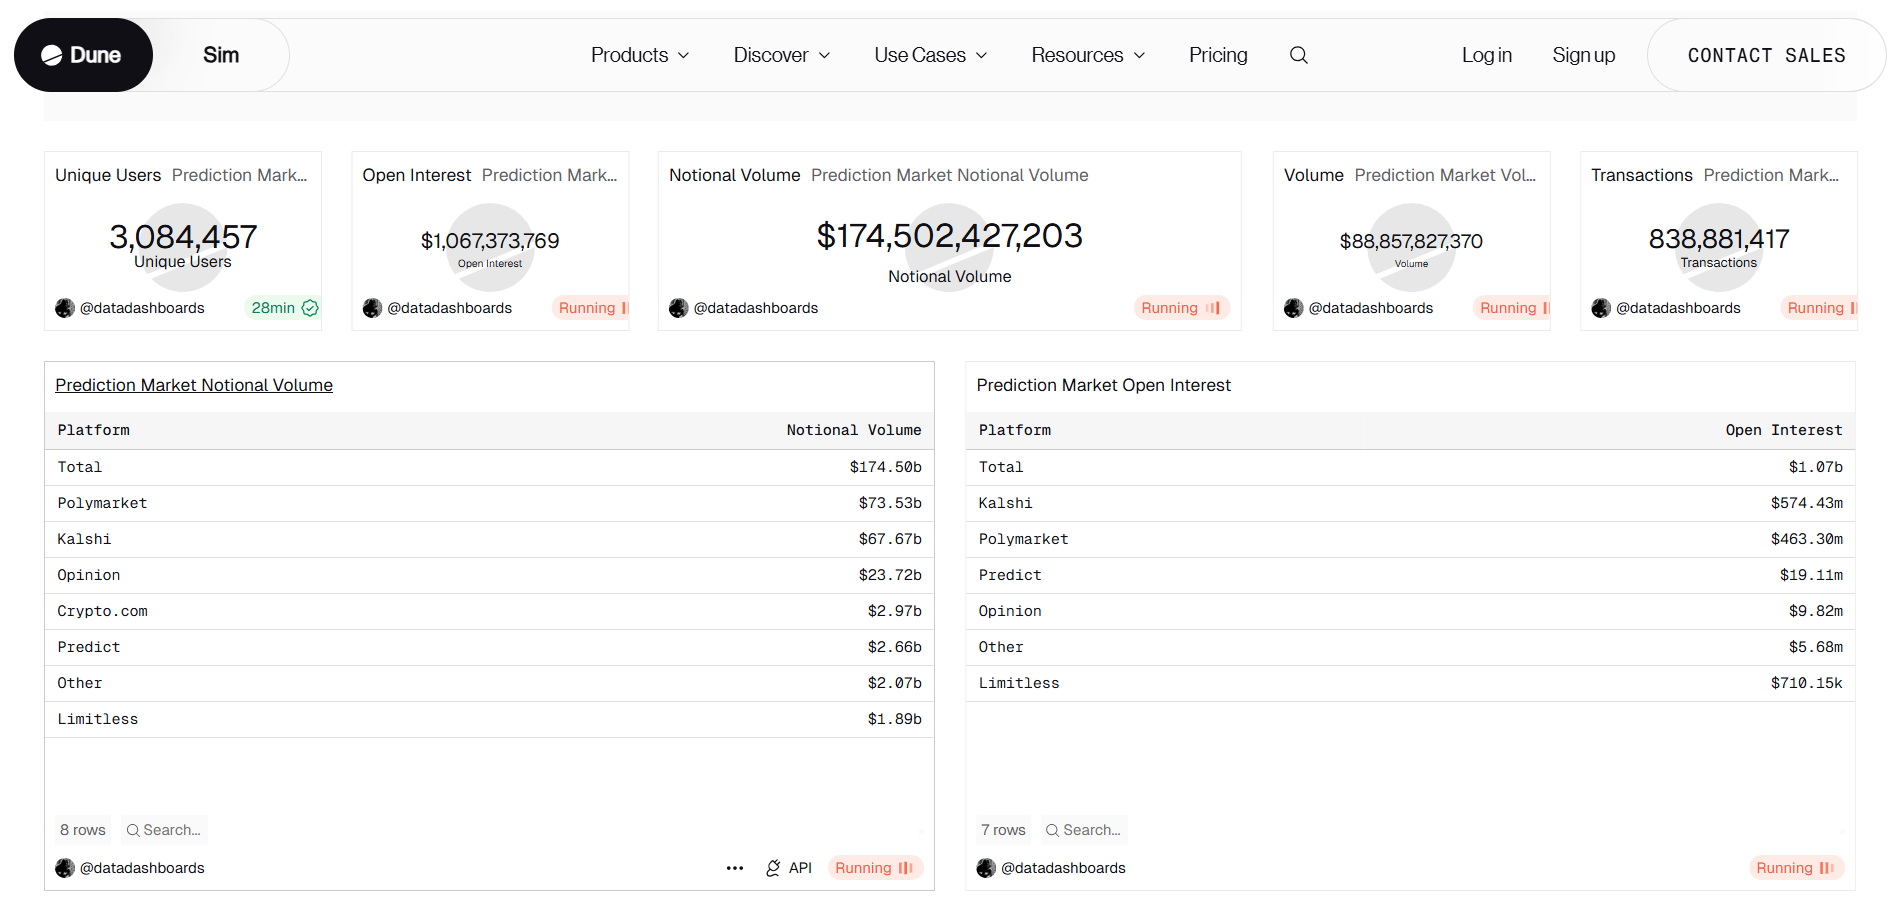Click avatar below Open Interest table
The width and height of the screenshot is (1900, 918).
(x=986, y=868)
